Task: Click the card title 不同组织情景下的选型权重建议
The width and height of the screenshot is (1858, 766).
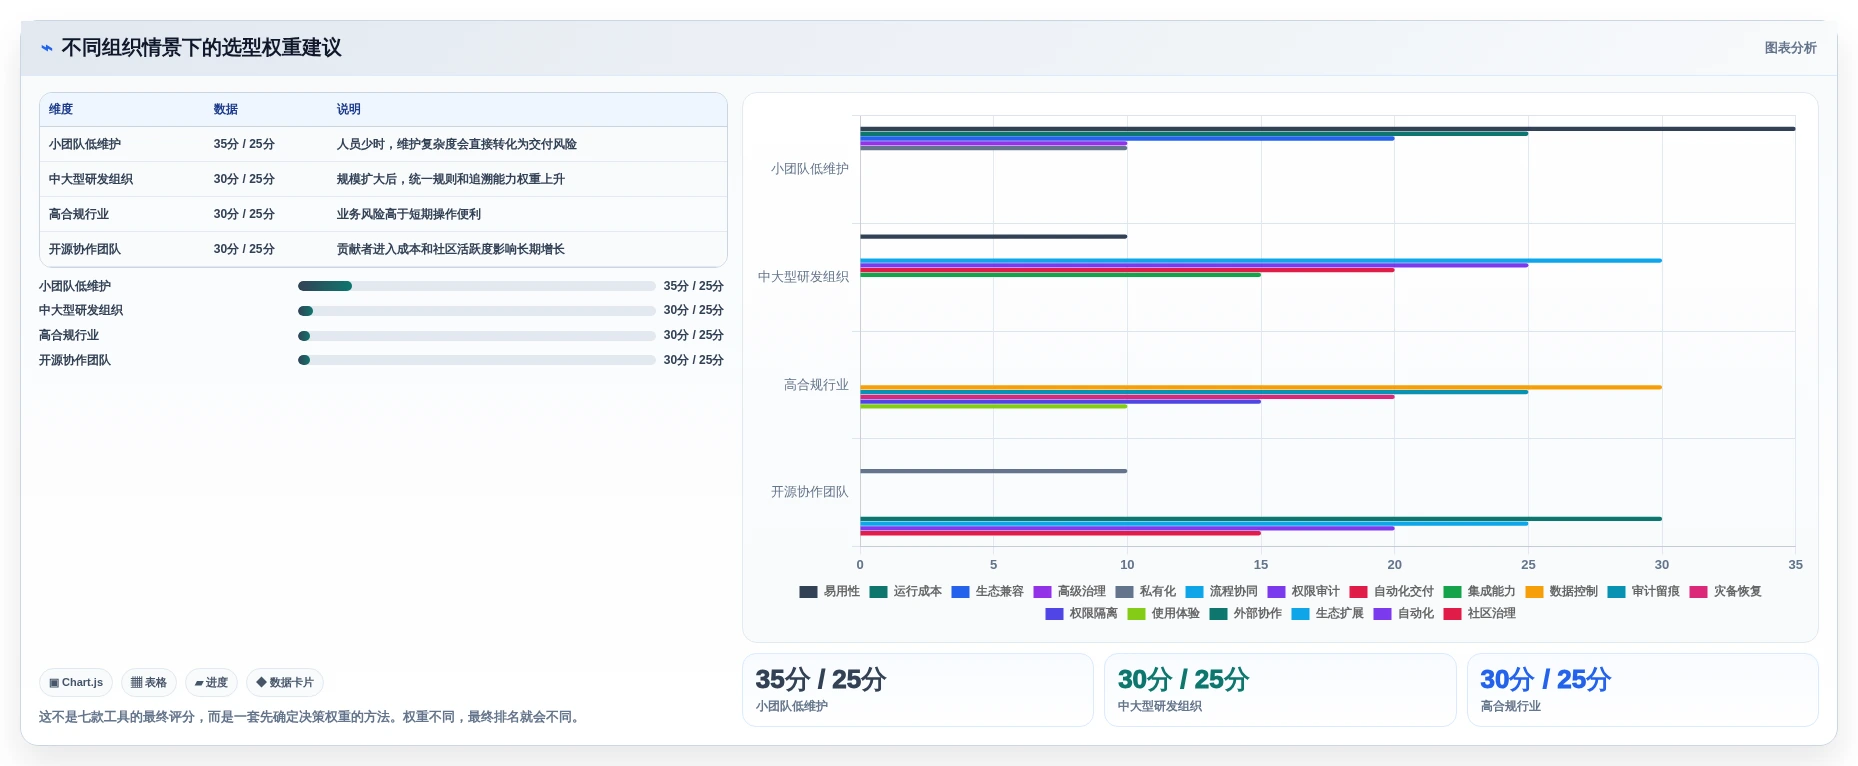Action: click(201, 48)
